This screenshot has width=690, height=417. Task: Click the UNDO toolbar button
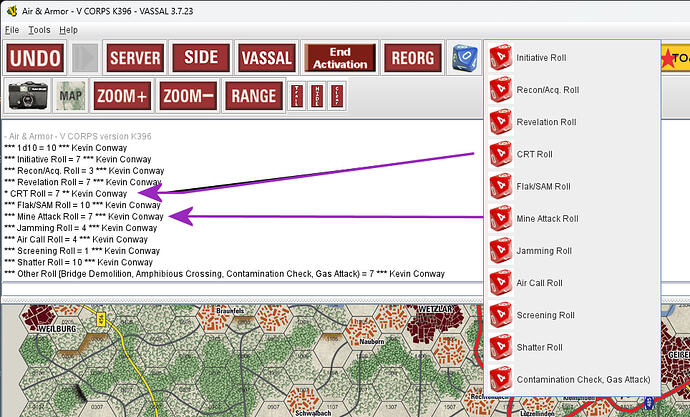(x=35, y=58)
